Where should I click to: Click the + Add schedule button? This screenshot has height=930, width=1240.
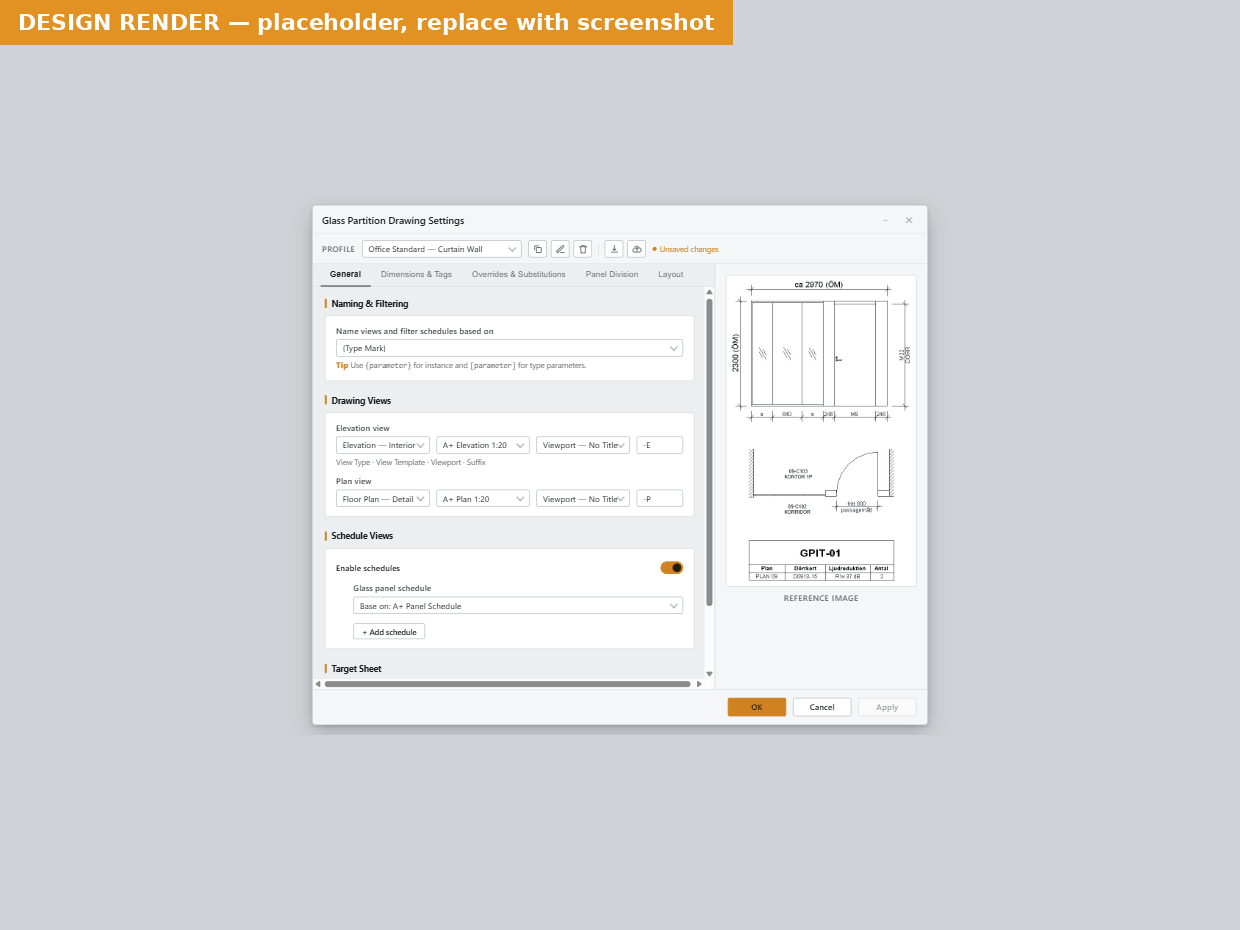(389, 632)
